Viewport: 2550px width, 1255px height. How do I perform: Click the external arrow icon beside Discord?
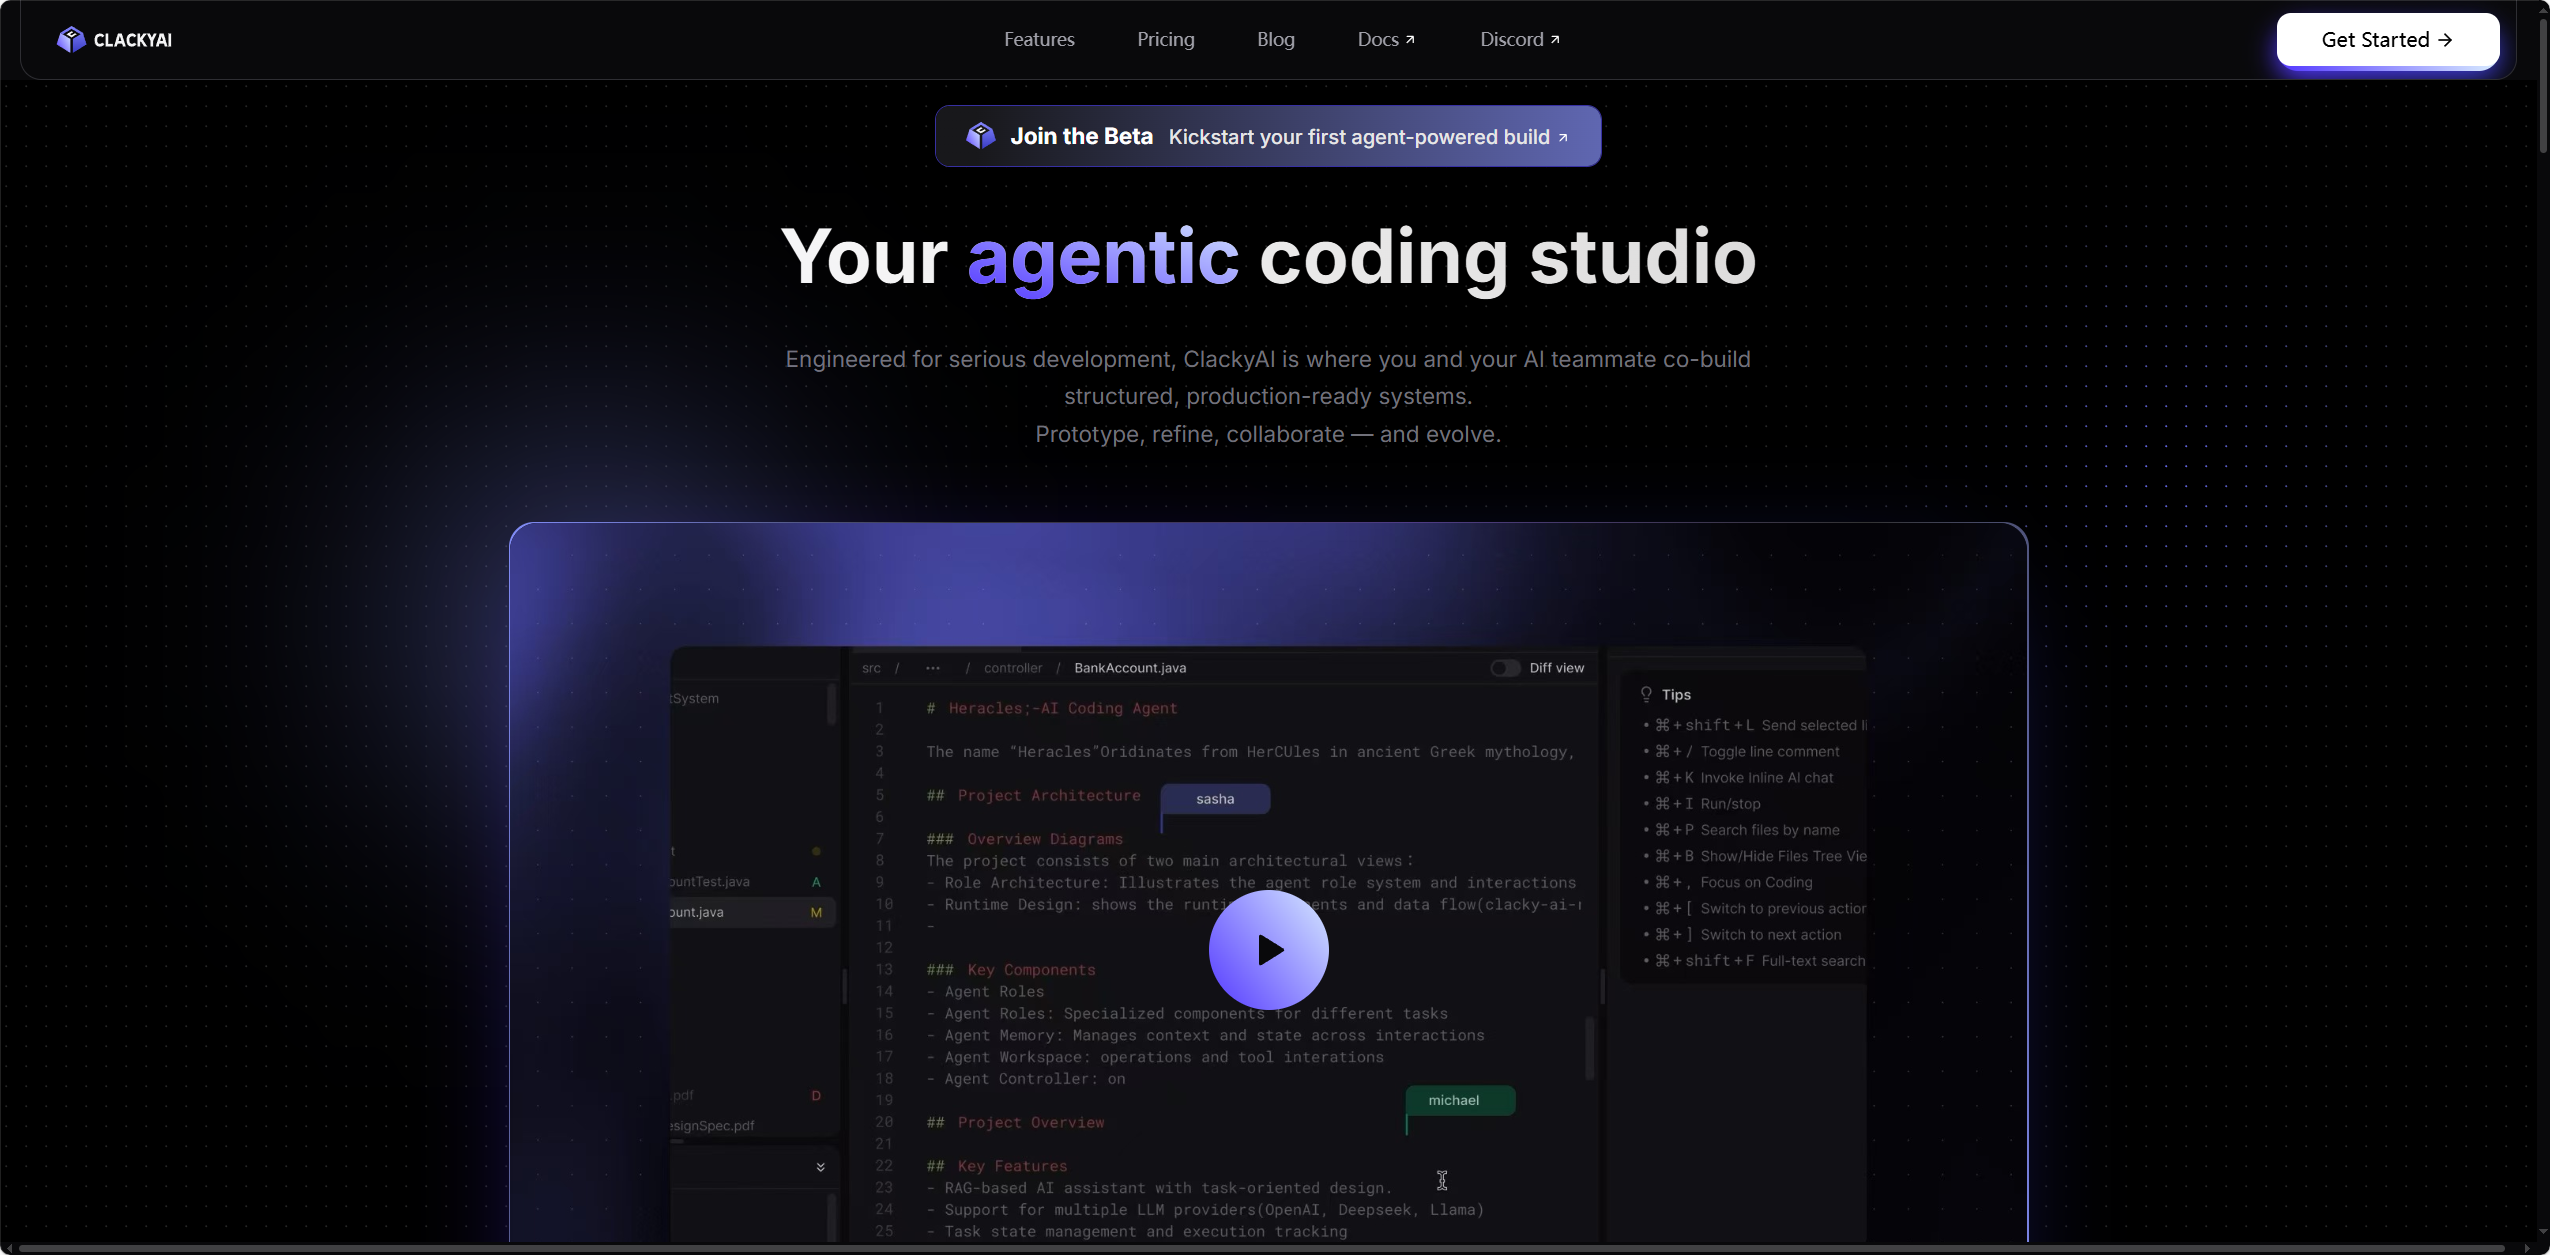click(1555, 40)
